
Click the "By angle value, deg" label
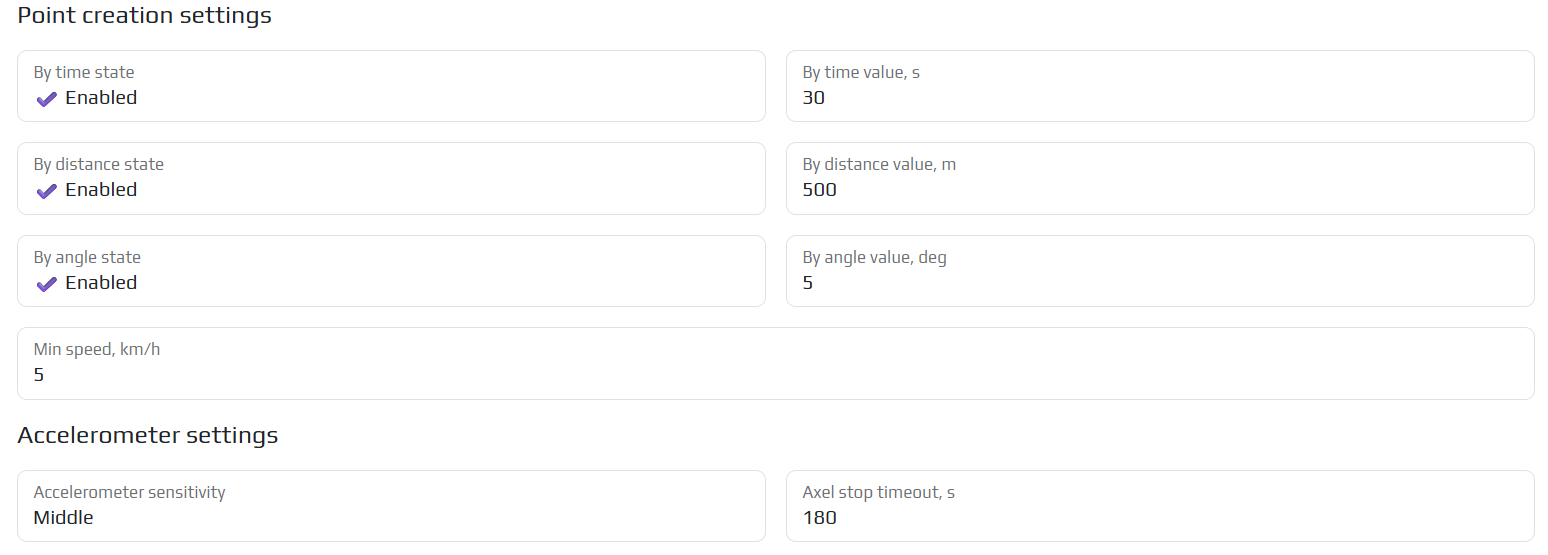pos(874,257)
